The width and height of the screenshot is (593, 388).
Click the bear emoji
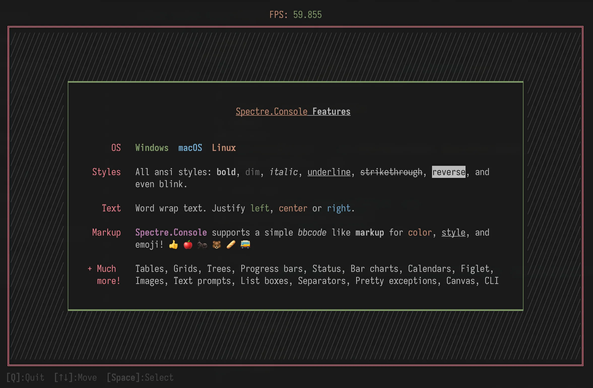(x=216, y=245)
